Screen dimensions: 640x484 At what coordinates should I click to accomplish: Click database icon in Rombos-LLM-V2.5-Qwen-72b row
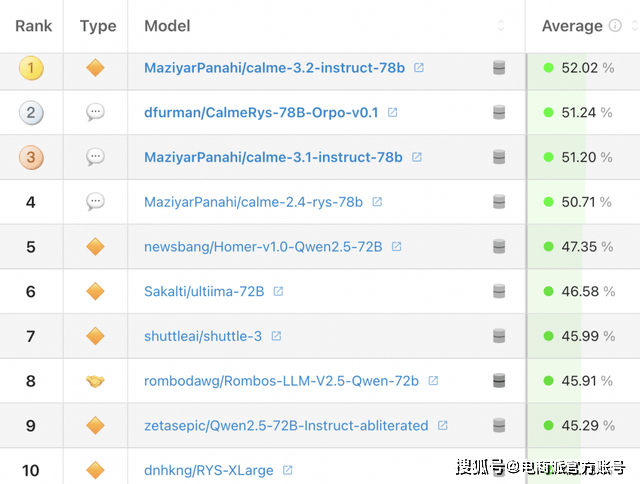[x=499, y=381]
